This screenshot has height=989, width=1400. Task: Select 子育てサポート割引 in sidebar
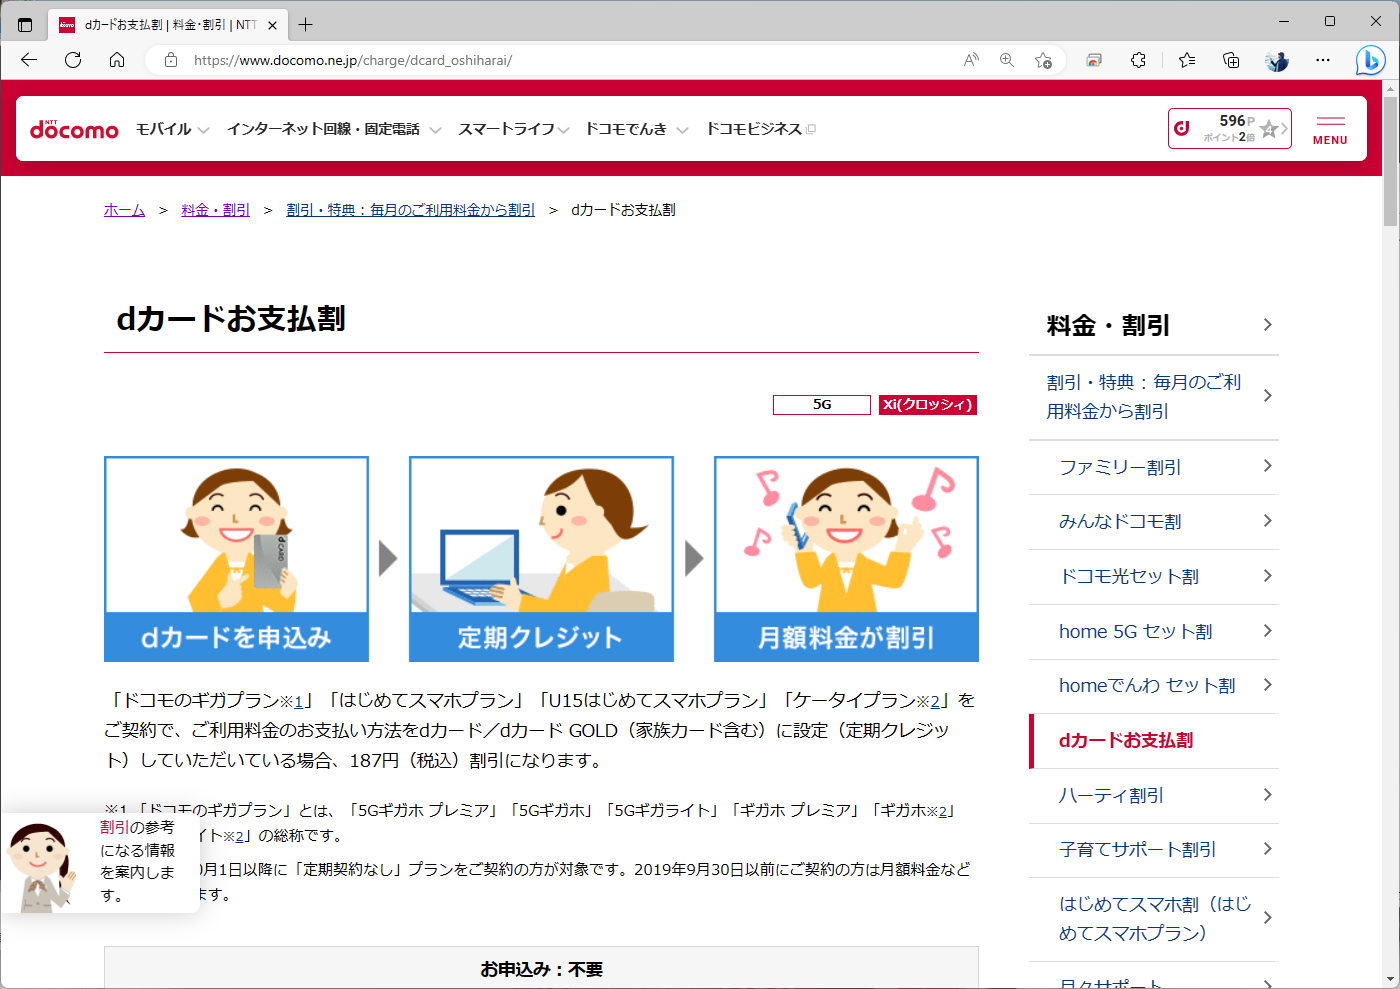coord(1154,850)
